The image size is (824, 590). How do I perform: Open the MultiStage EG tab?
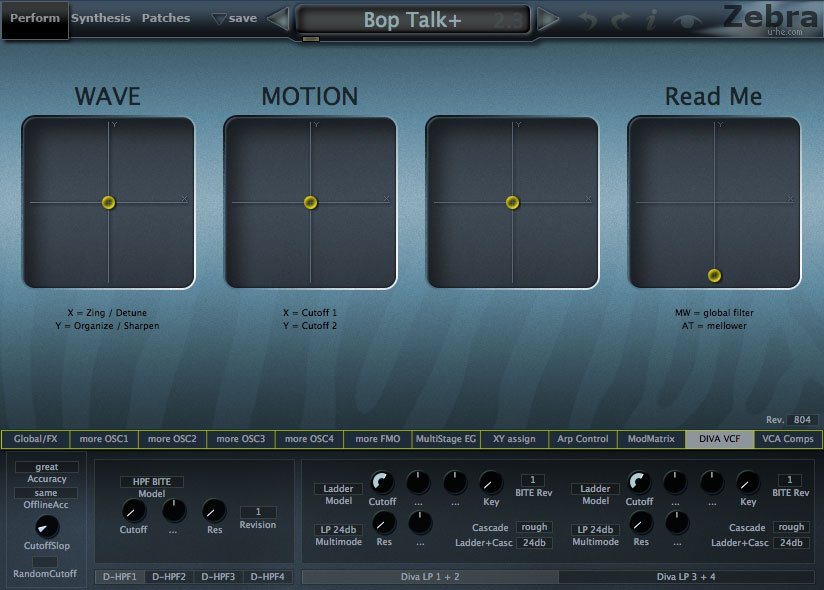point(446,439)
